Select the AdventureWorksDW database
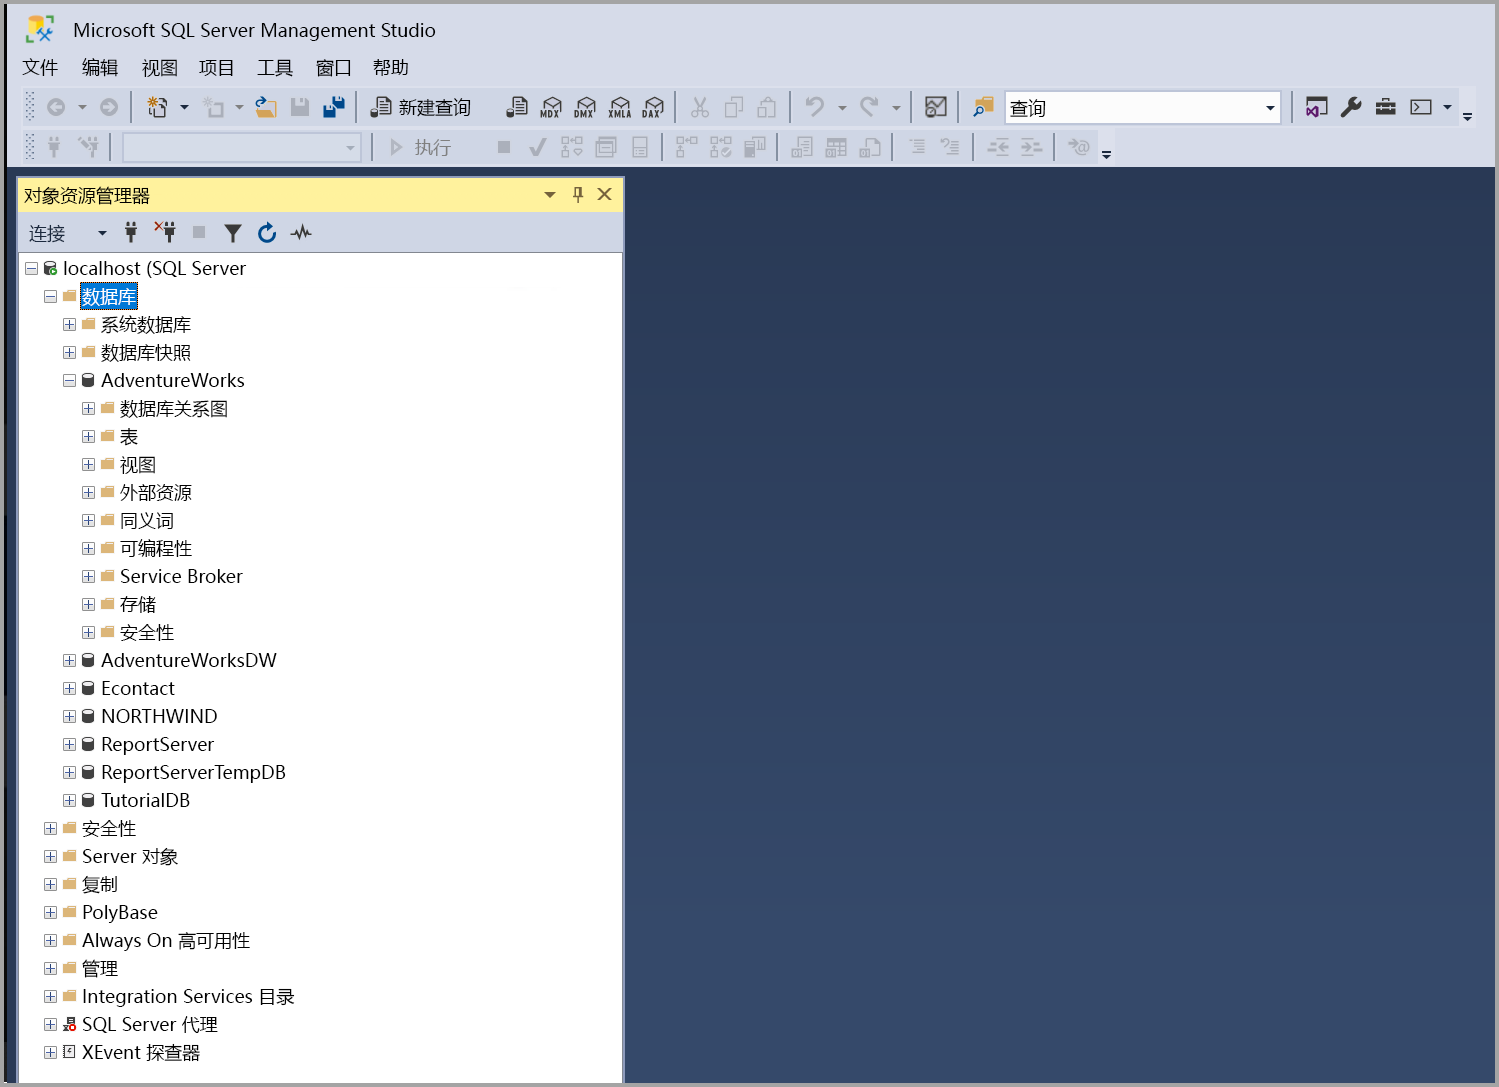 189,660
